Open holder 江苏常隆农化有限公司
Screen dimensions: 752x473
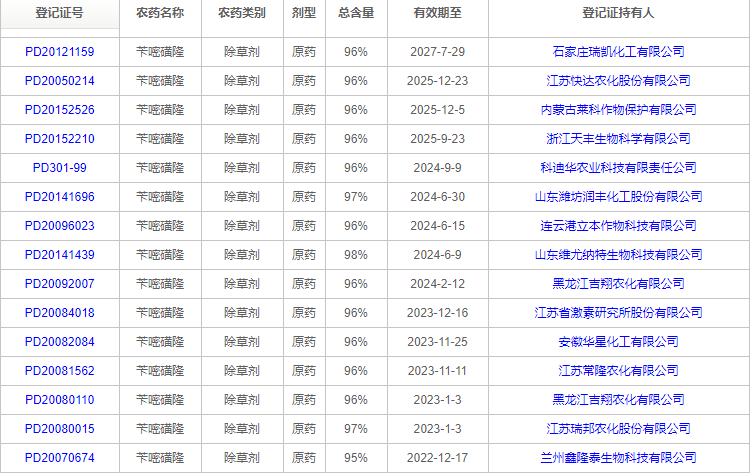618,371
